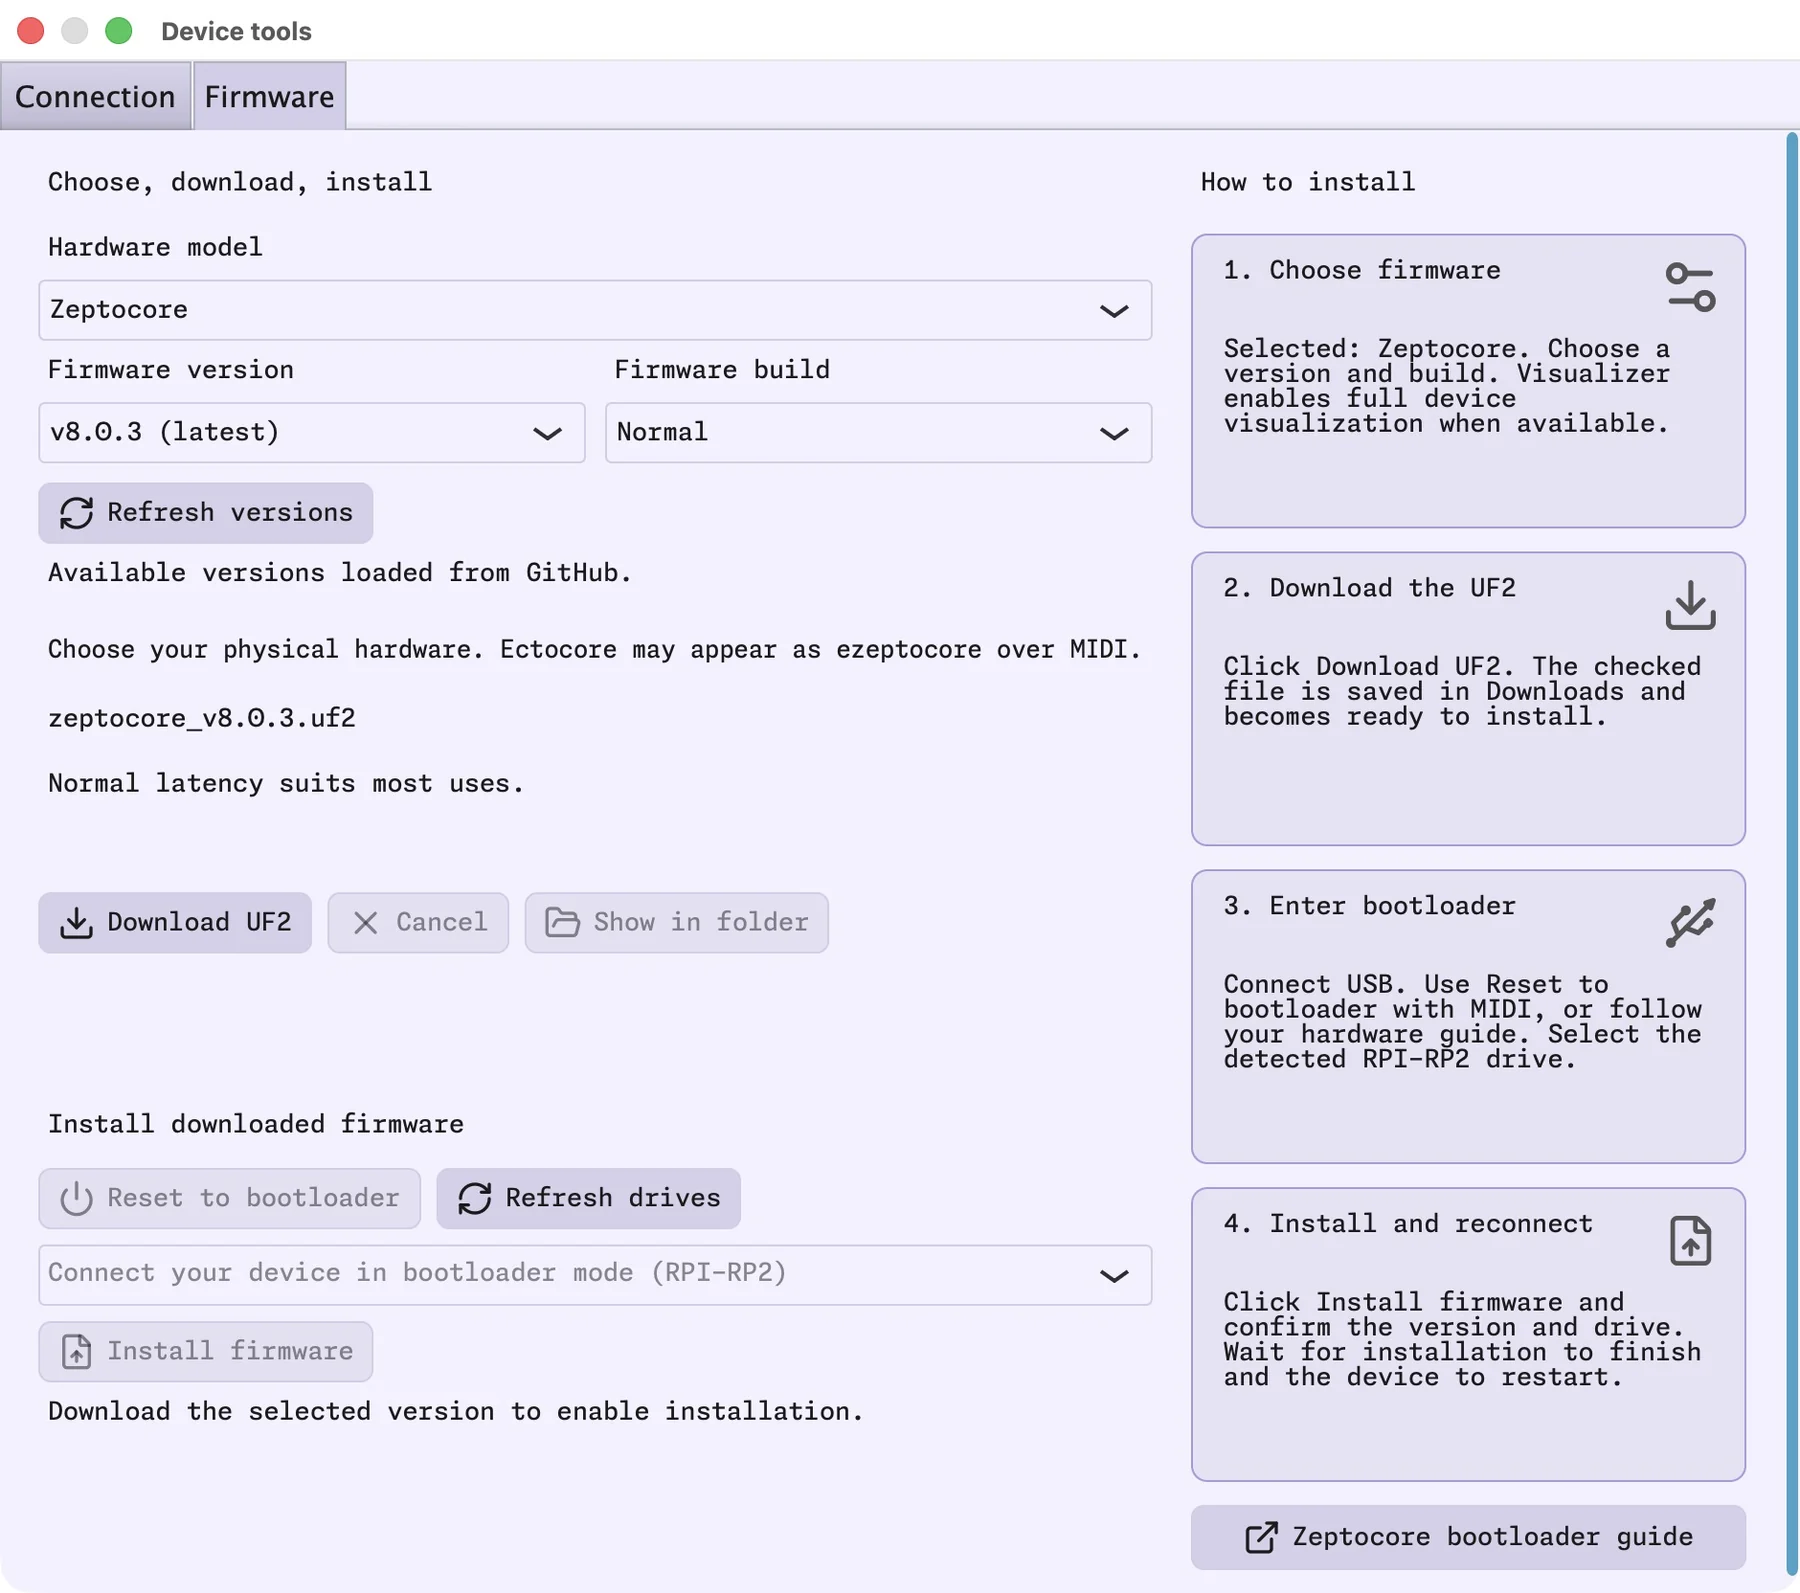Click the external link icon beside bootloader guide
The width and height of the screenshot is (1800, 1593).
point(1261,1537)
